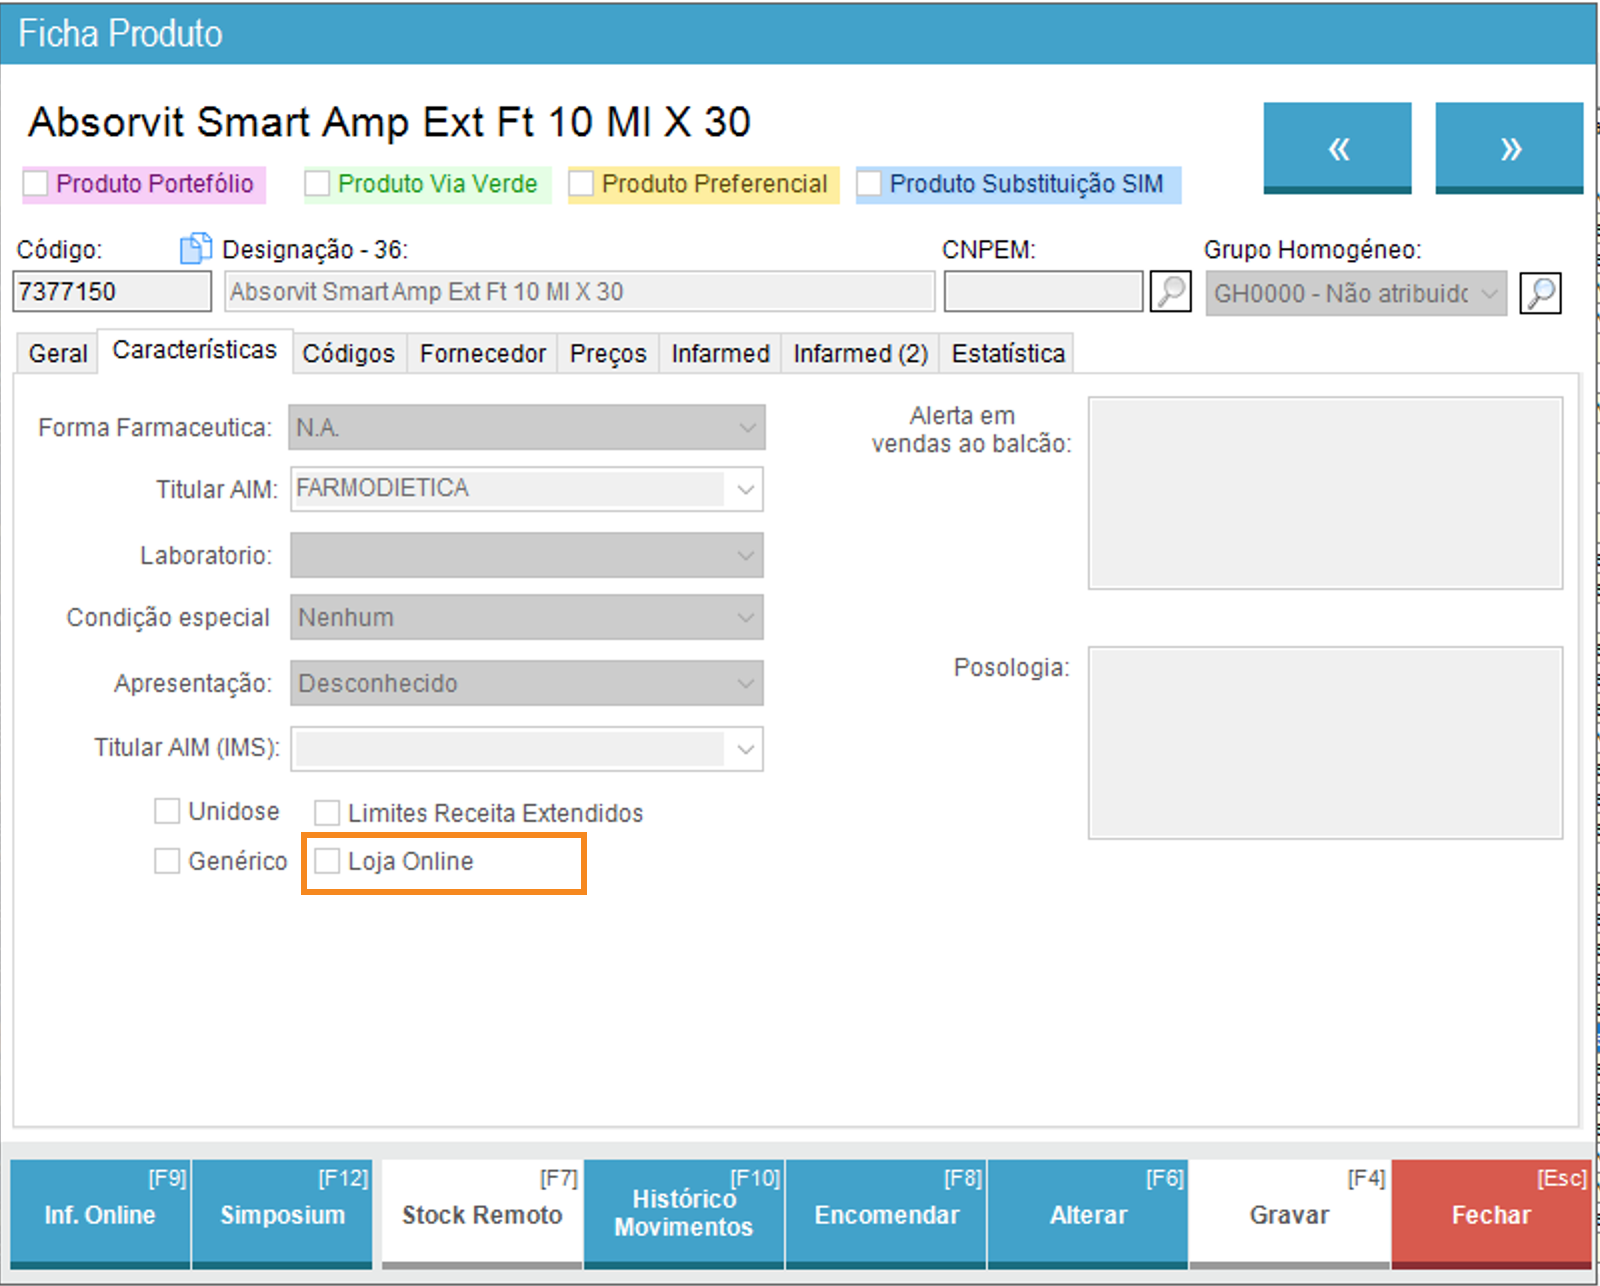The height and width of the screenshot is (1286, 1600).
Task: Click the CNPEM search magnifier icon
Action: coord(1170,292)
